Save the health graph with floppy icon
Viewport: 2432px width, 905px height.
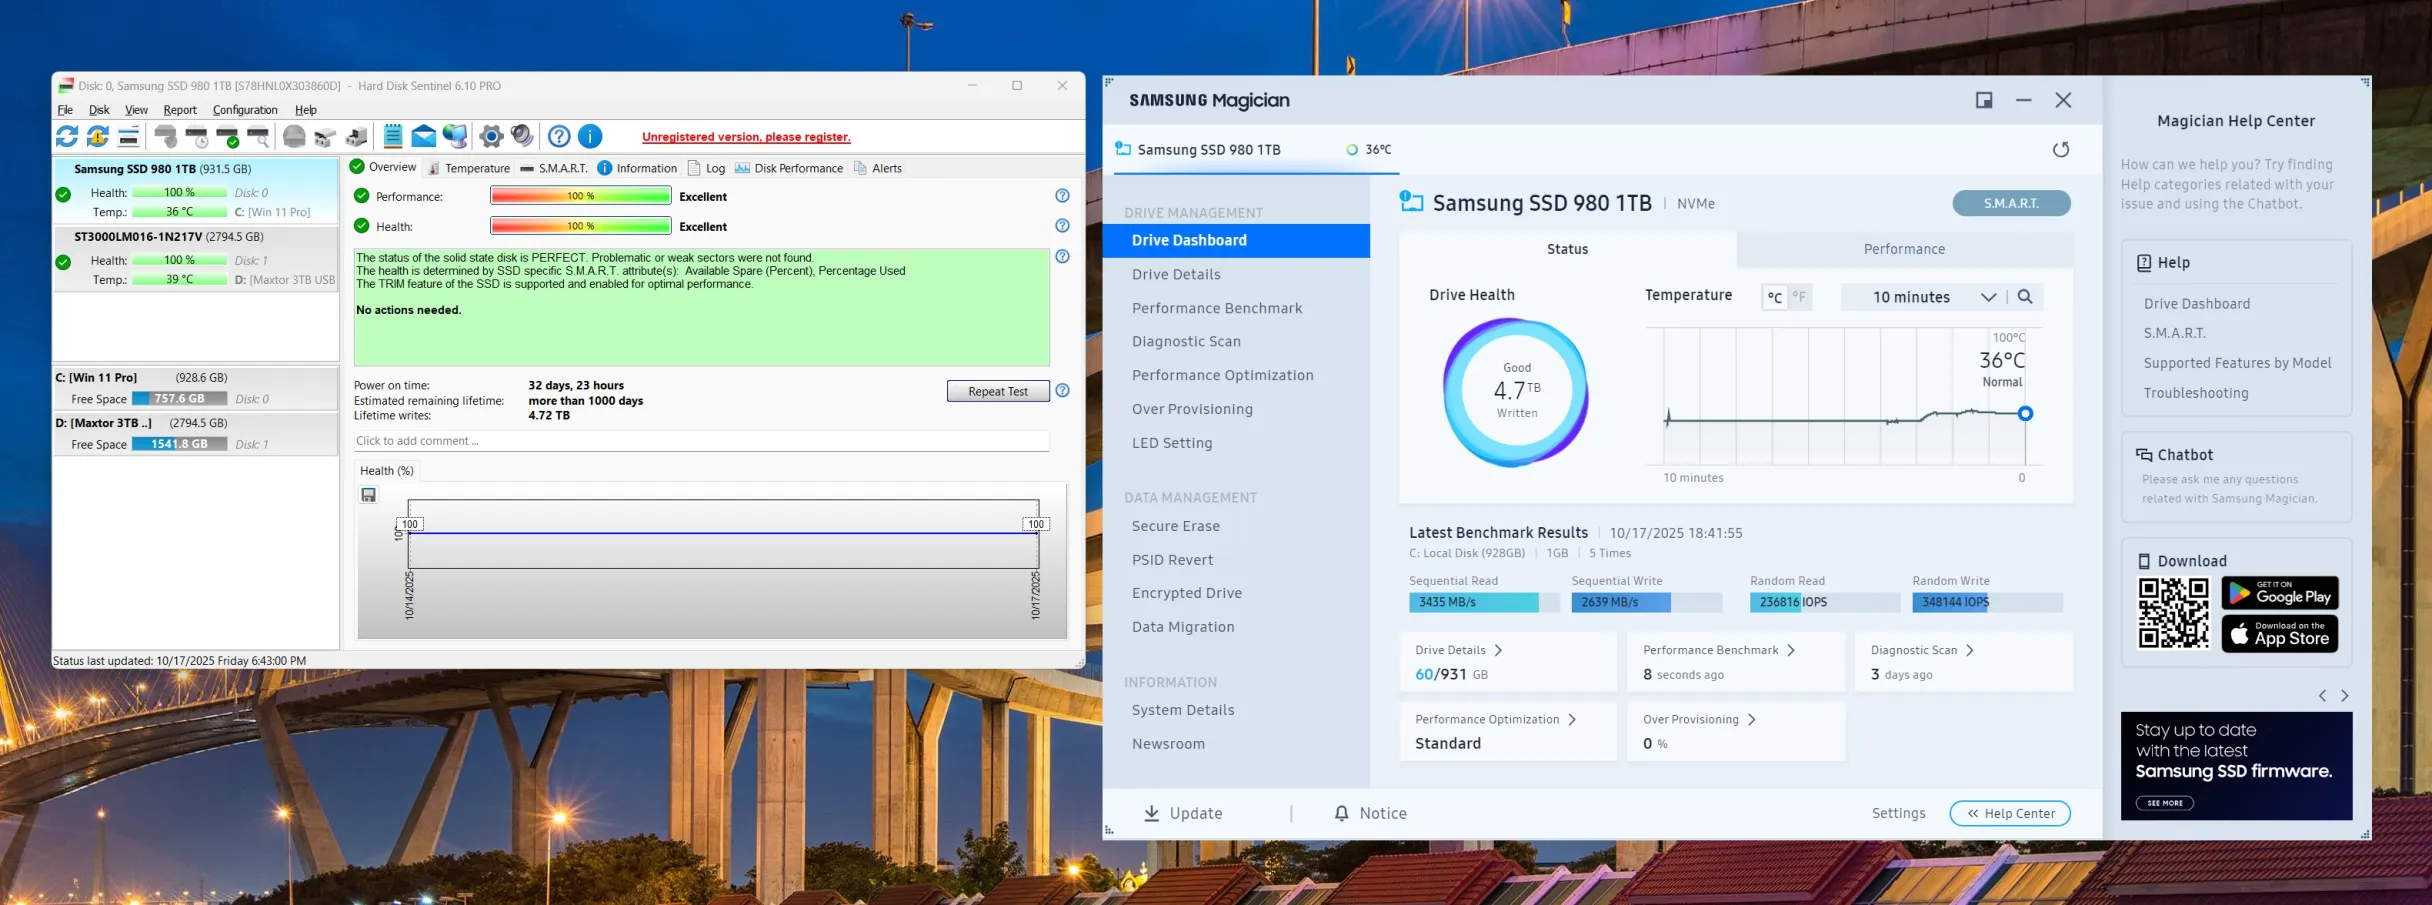[x=369, y=495]
